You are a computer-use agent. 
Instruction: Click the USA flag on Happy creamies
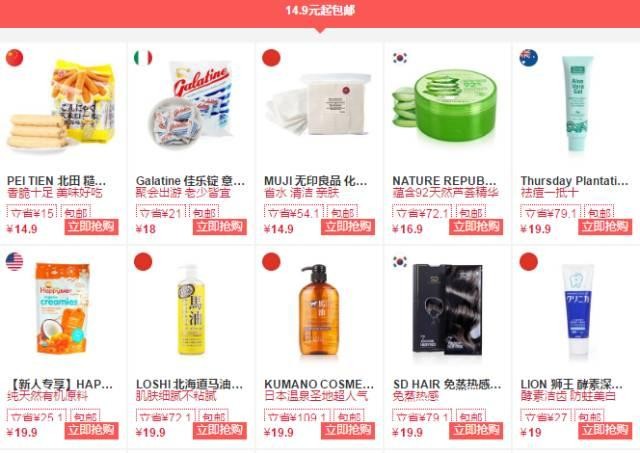pos(14,262)
